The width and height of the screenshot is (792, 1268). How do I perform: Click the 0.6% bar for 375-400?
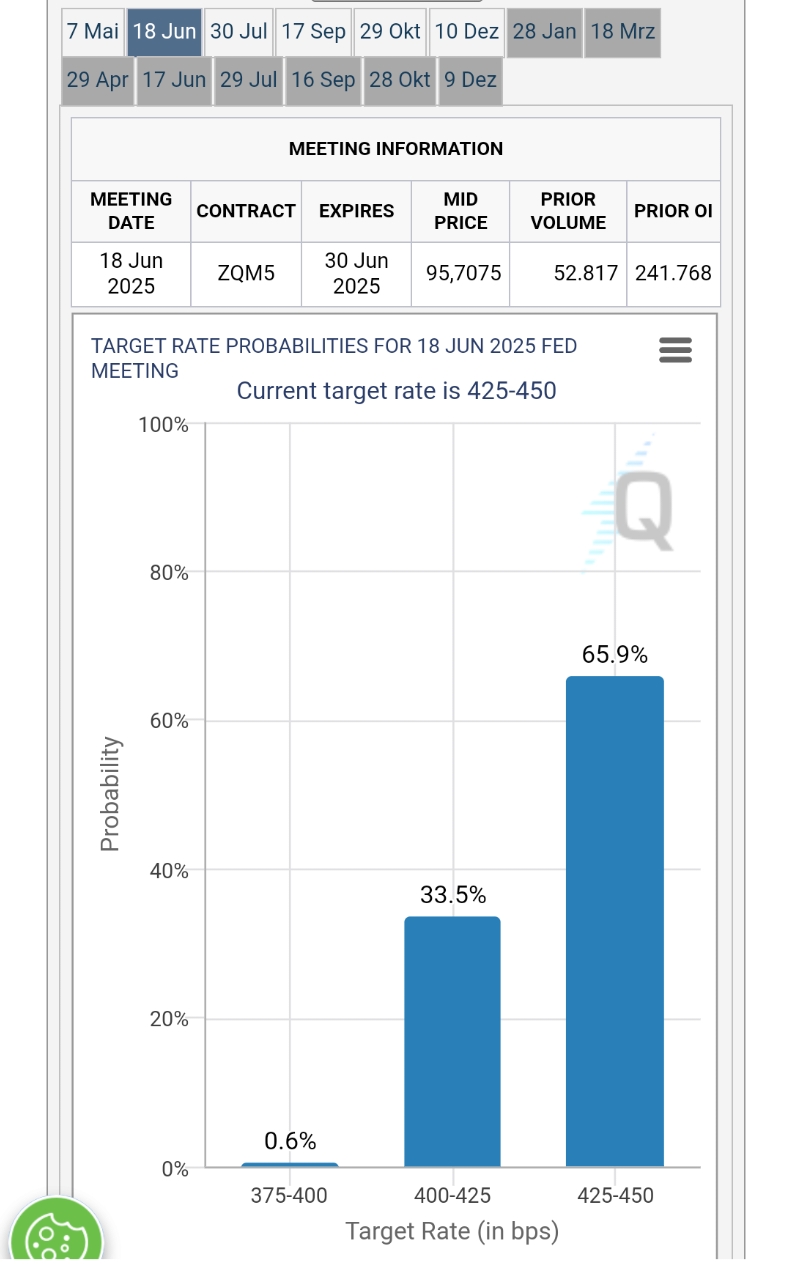pyautogui.click(x=290, y=1165)
